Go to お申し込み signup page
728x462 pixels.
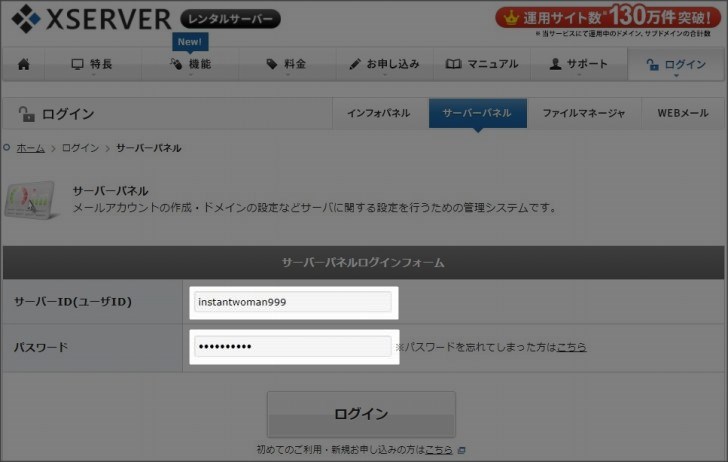point(384,64)
